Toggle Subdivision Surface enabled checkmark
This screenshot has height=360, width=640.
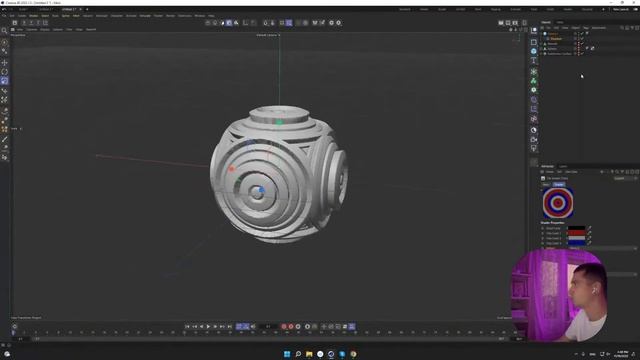tap(582, 53)
